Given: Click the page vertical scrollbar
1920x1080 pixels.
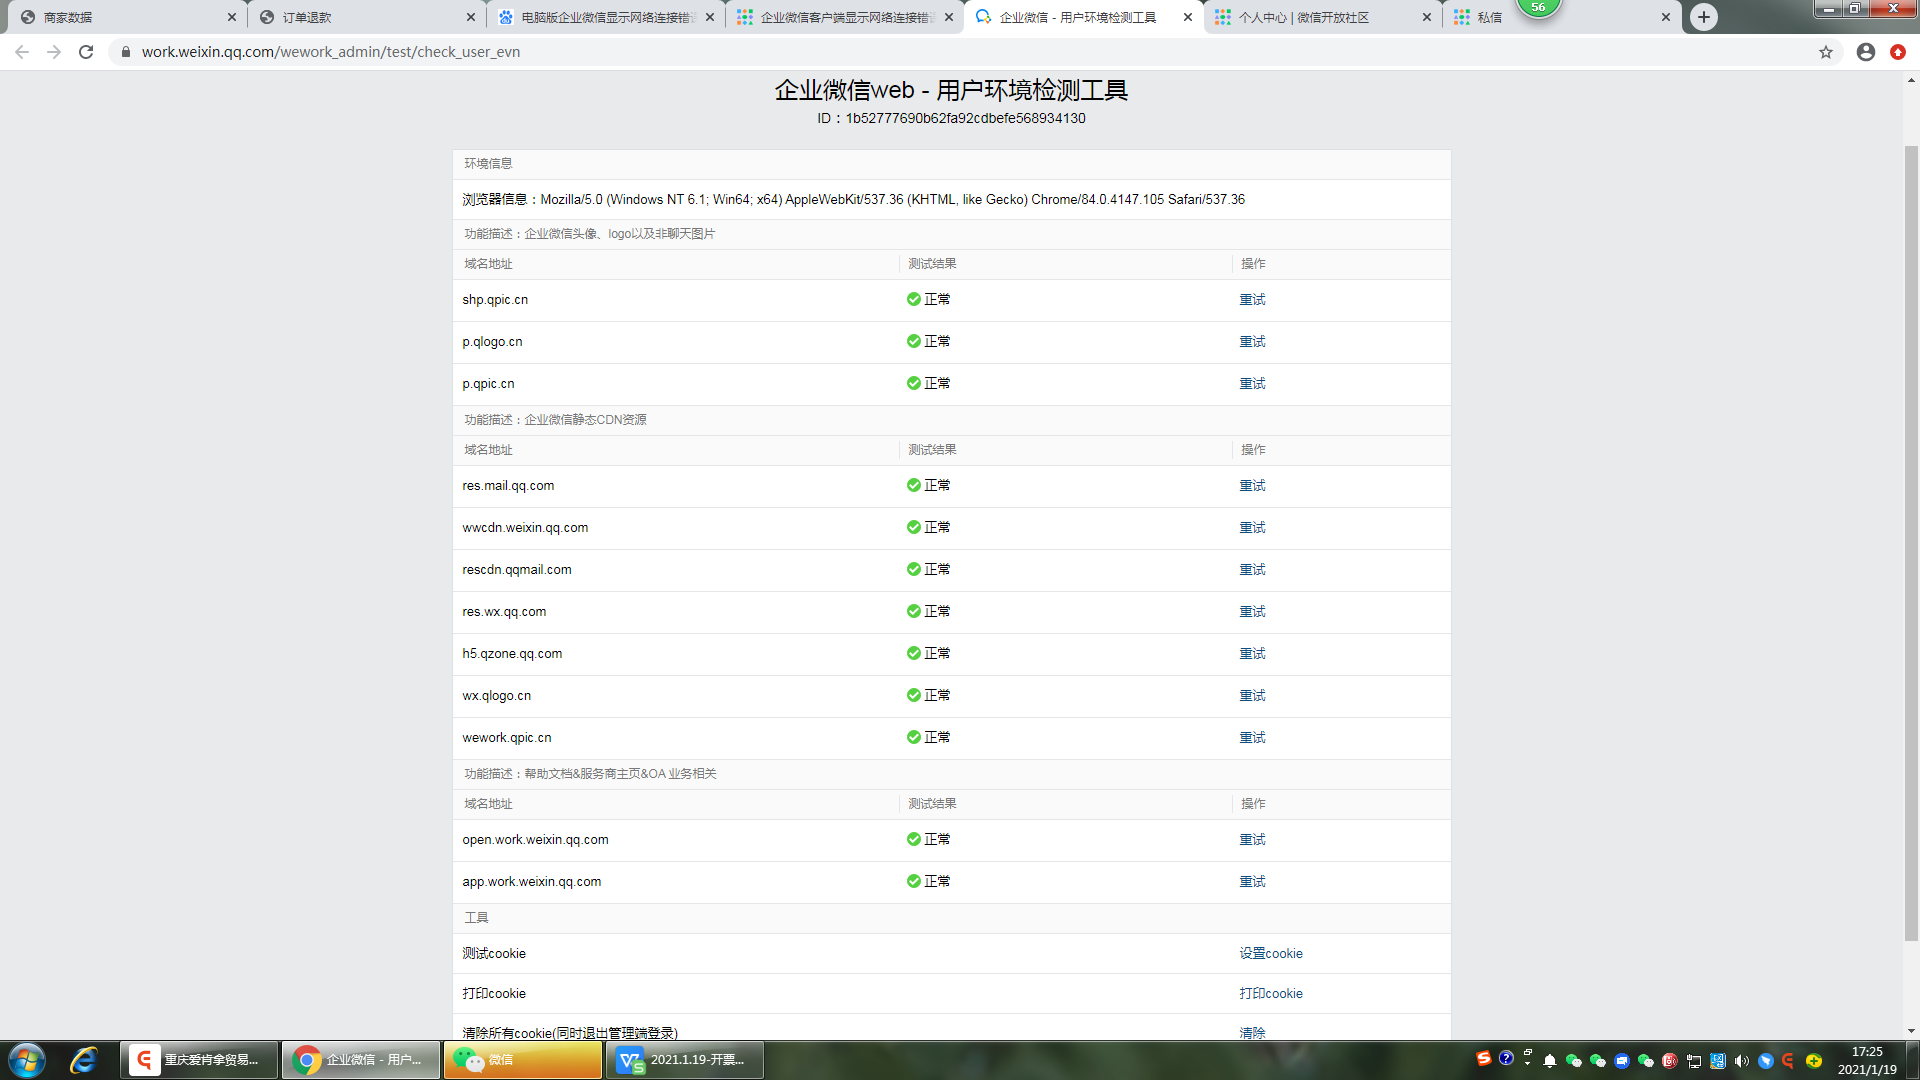Looking at the screenshot, I should coord(1911,540).
